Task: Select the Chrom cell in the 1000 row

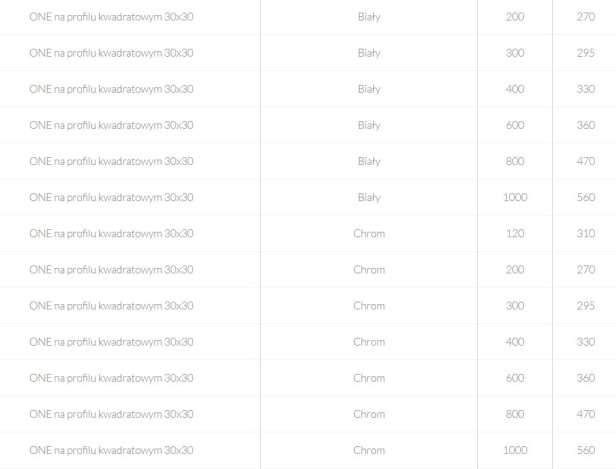Action: click(369, 450)
